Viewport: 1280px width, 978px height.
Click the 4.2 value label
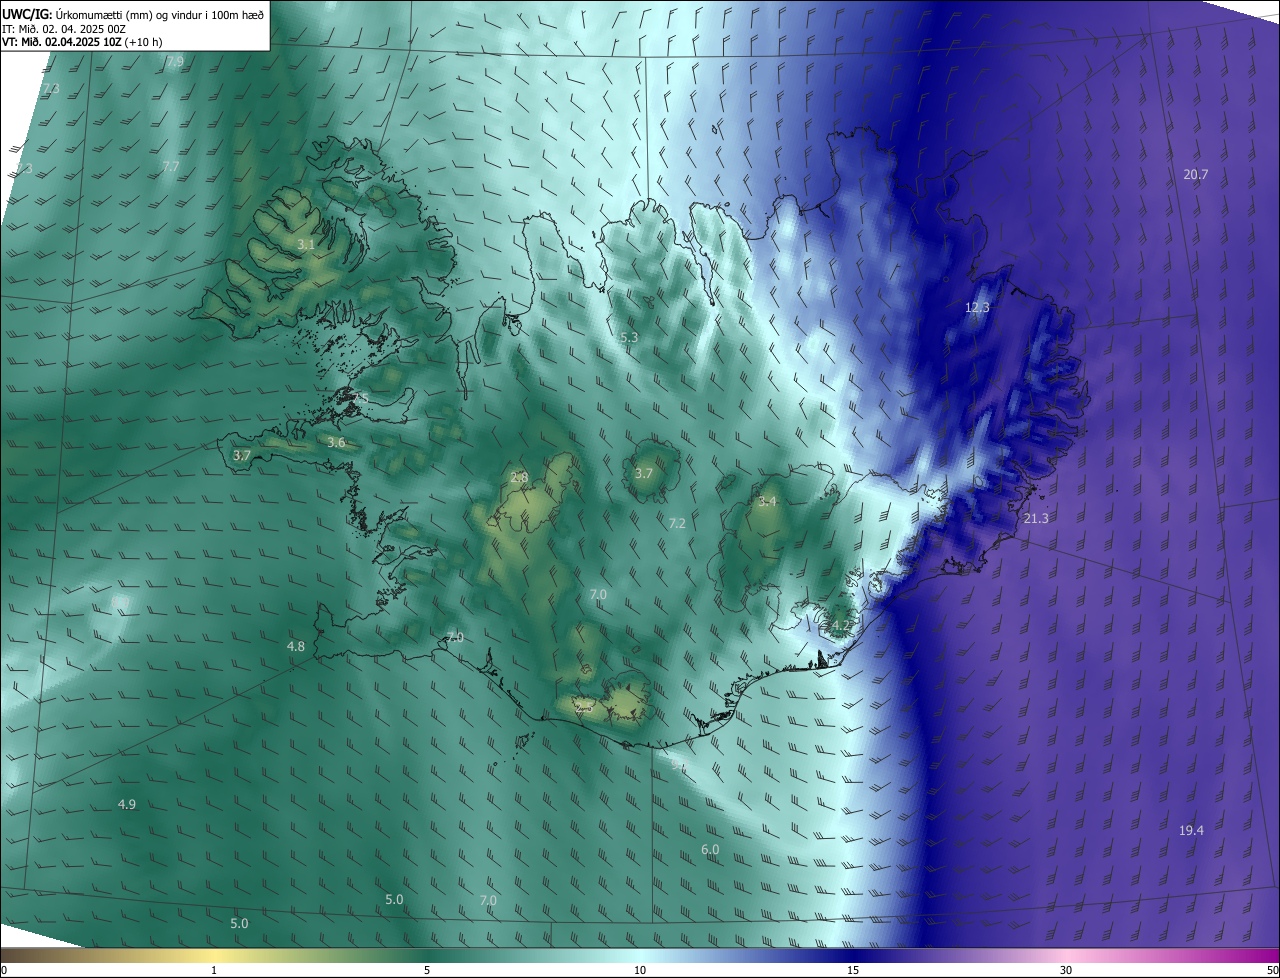(841, 626)
